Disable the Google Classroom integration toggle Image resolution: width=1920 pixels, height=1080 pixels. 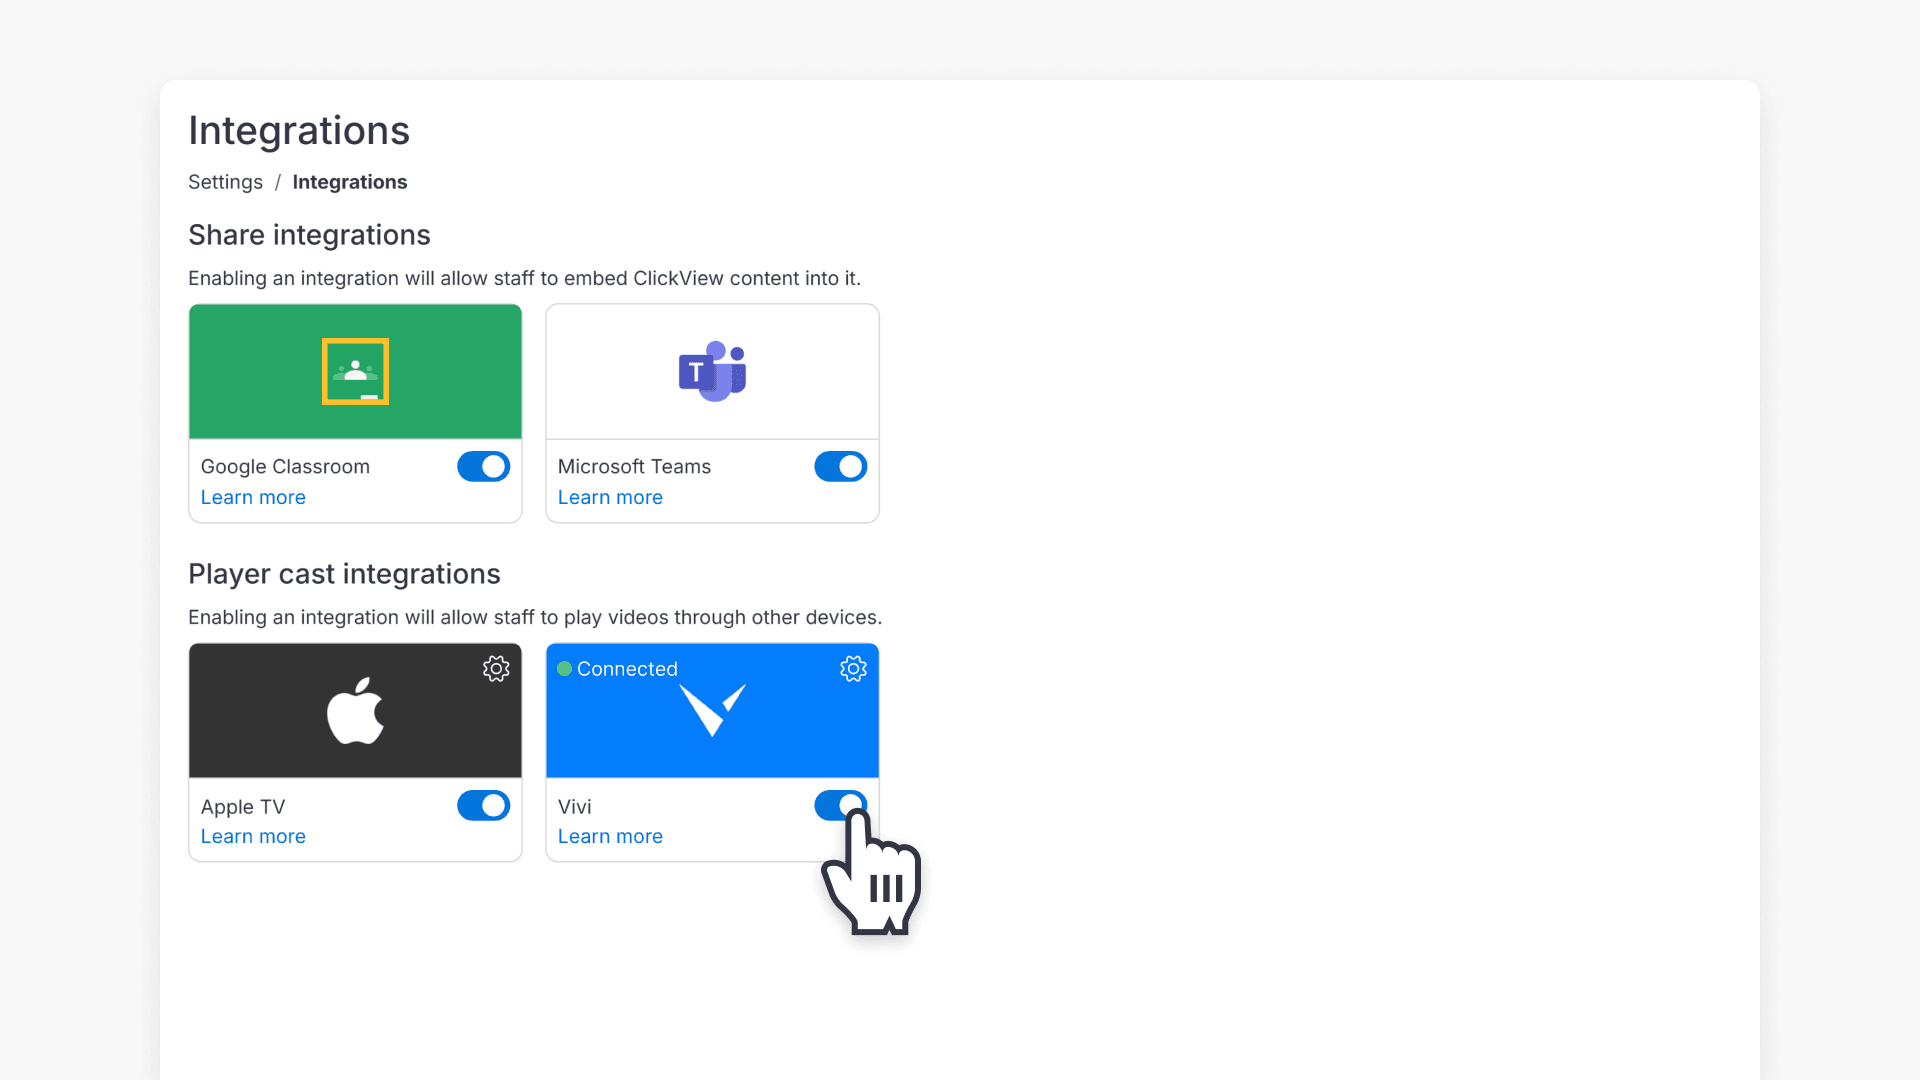coord(483,466)
